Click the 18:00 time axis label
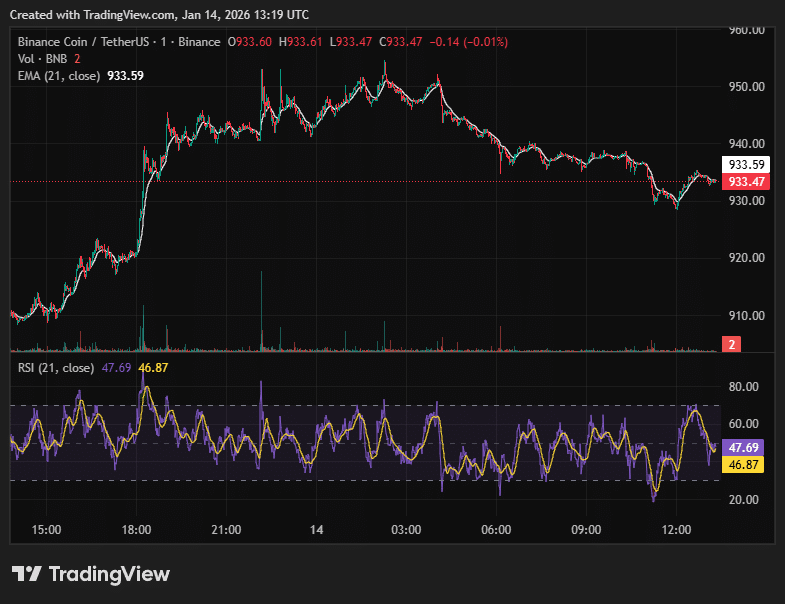The height and width of the screenshot is (604, 785). (x=136, y=530)
